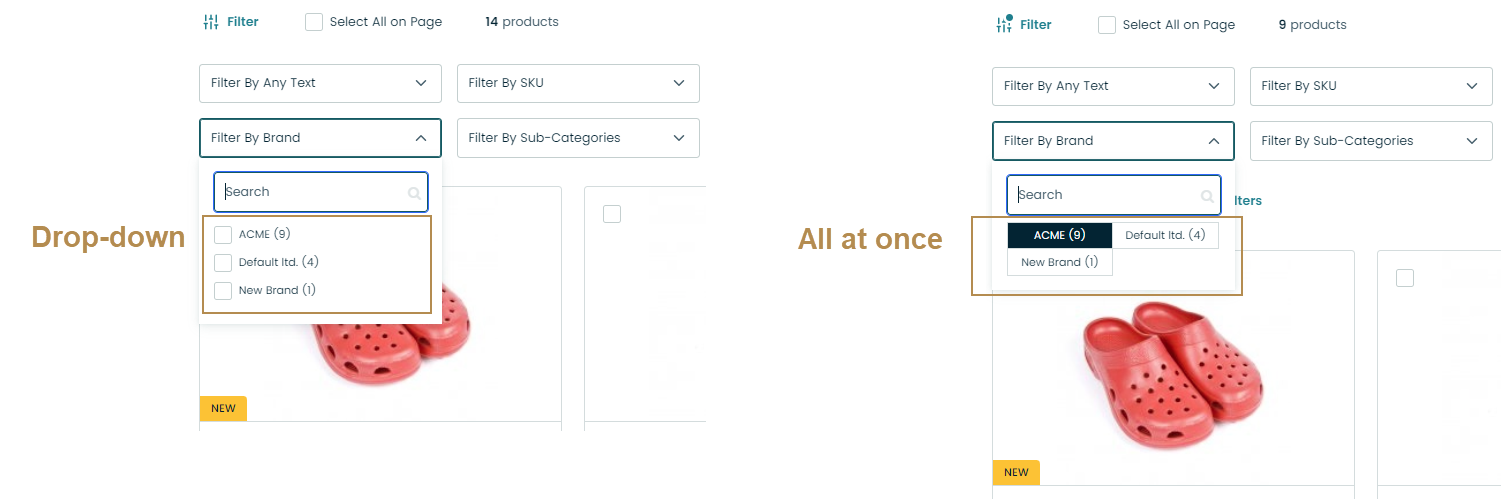The width and height of the screenshot is (1501, 499).
Task: Click search magnifier icon in right brand search
Action: pyautogui.click(x=1207, y=196)
